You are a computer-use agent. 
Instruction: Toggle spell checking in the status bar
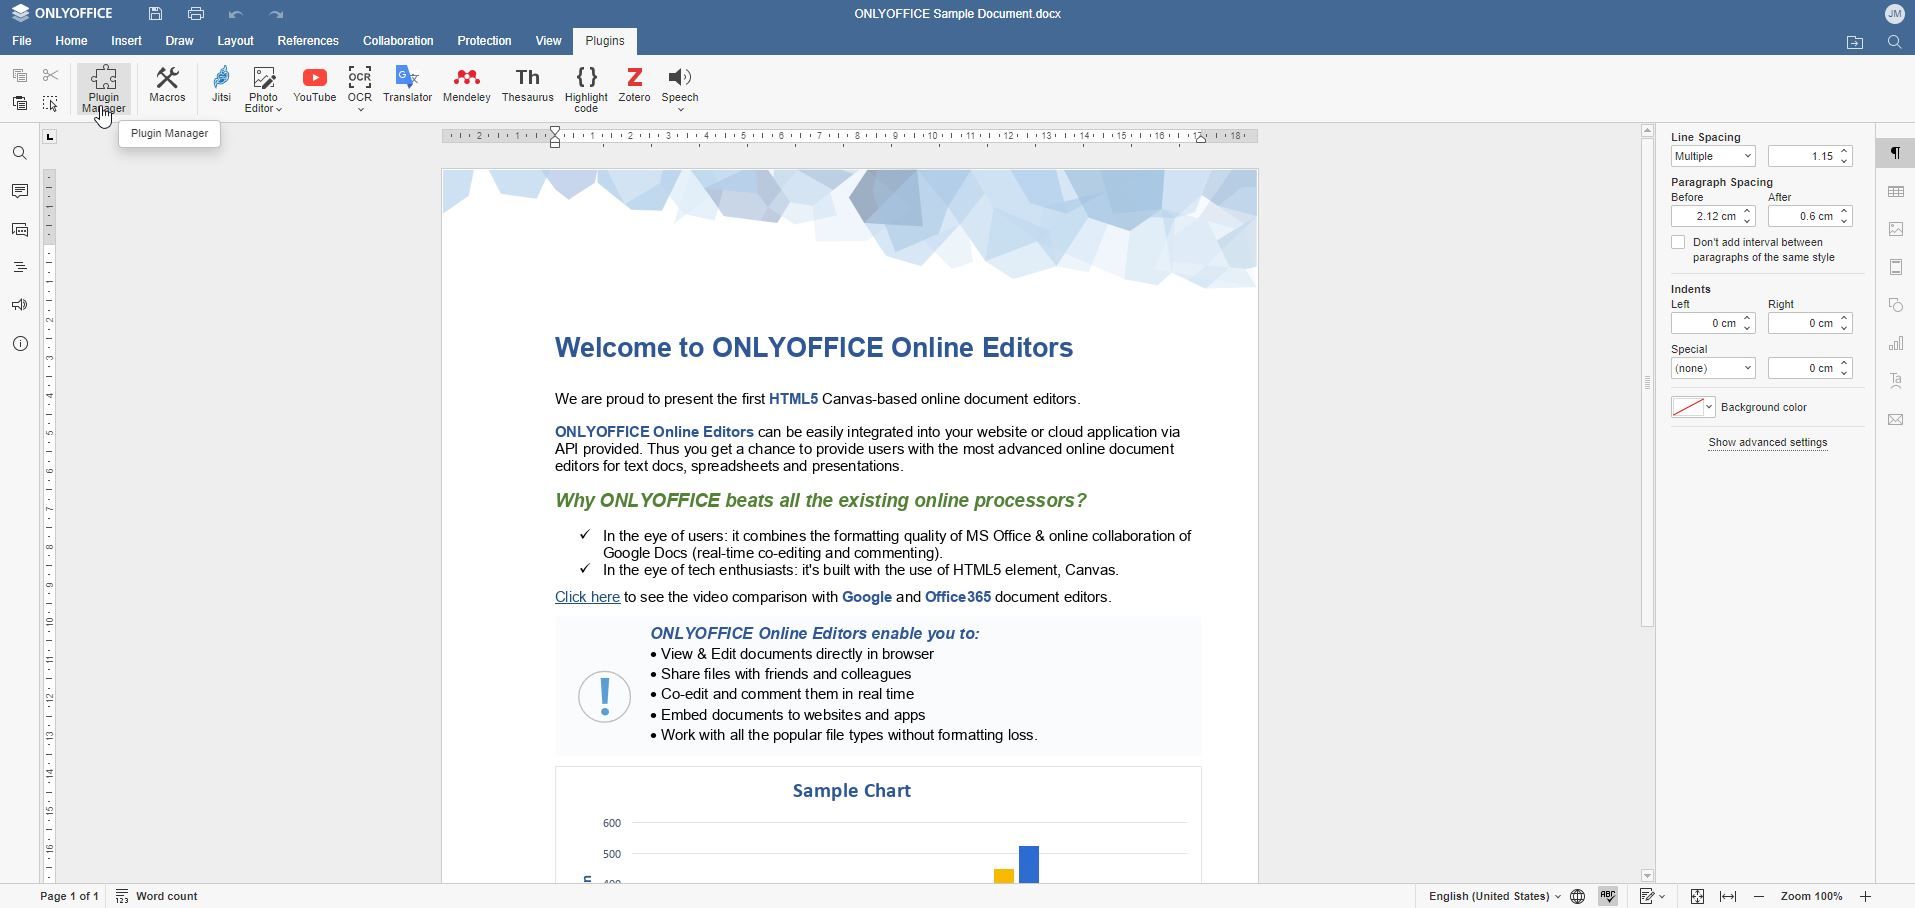point(1606,896)
